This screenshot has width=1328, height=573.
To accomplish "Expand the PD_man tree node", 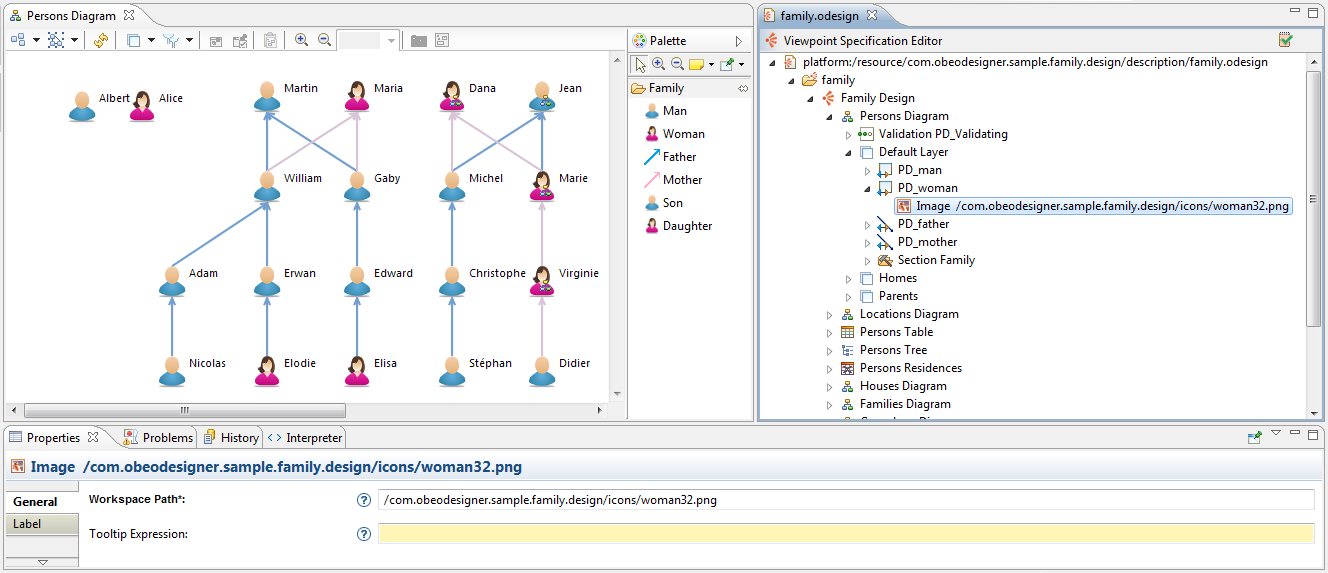I will [867, 171].
